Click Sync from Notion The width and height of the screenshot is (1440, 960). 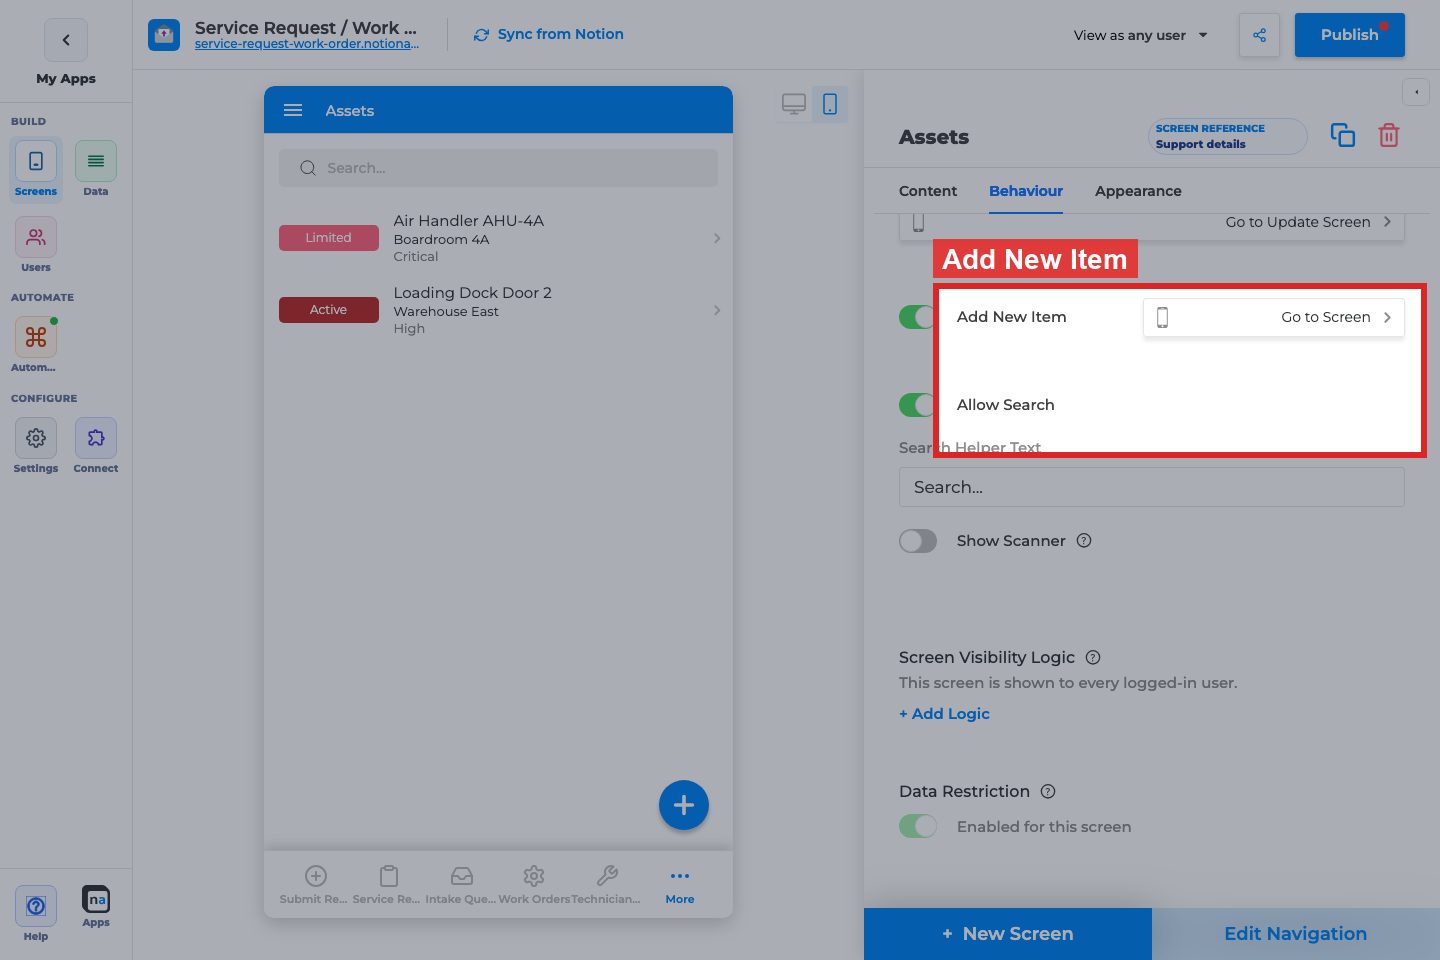549,34
